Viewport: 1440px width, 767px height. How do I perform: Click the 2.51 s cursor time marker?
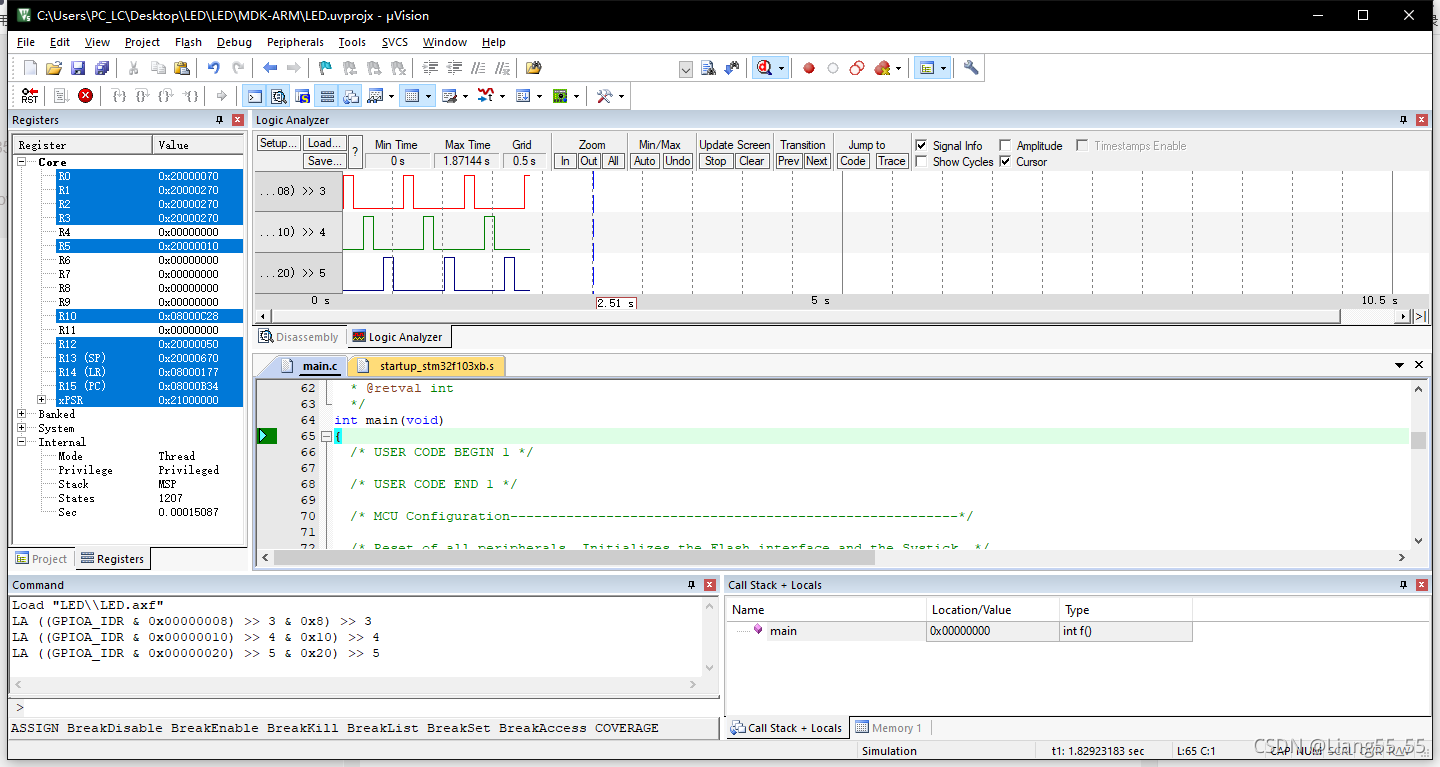pyautogui.click(x=616, y=303)
